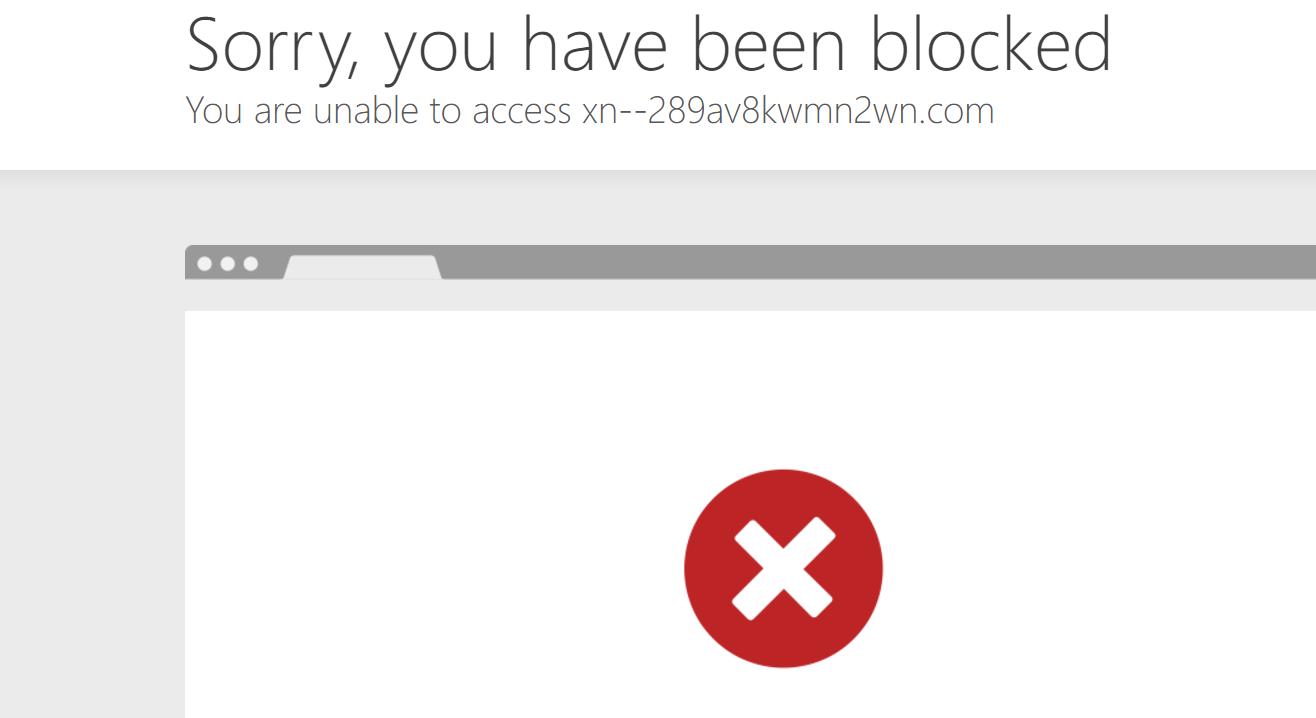The height and width of the screenshot is (718, 1316).
Task: Click the word 'blocked' in the heading
Action: point(991,44)
